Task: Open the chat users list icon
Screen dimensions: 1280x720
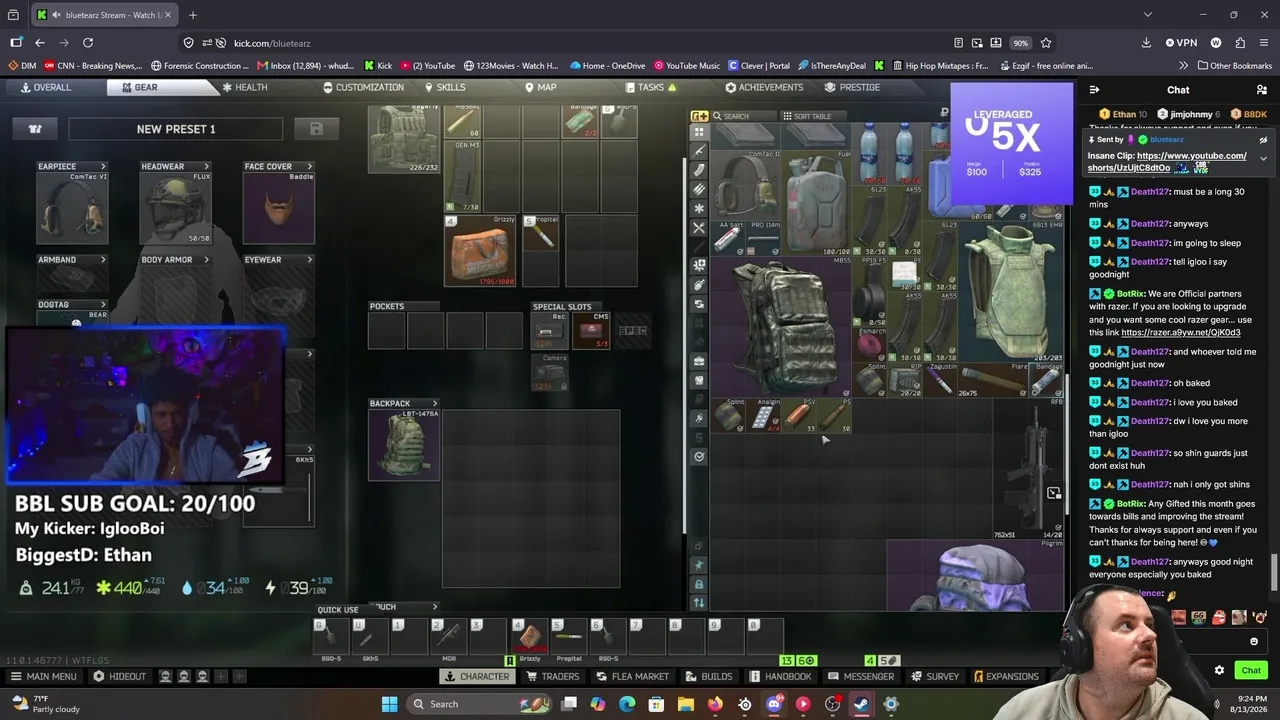Action: (1261, 90)
